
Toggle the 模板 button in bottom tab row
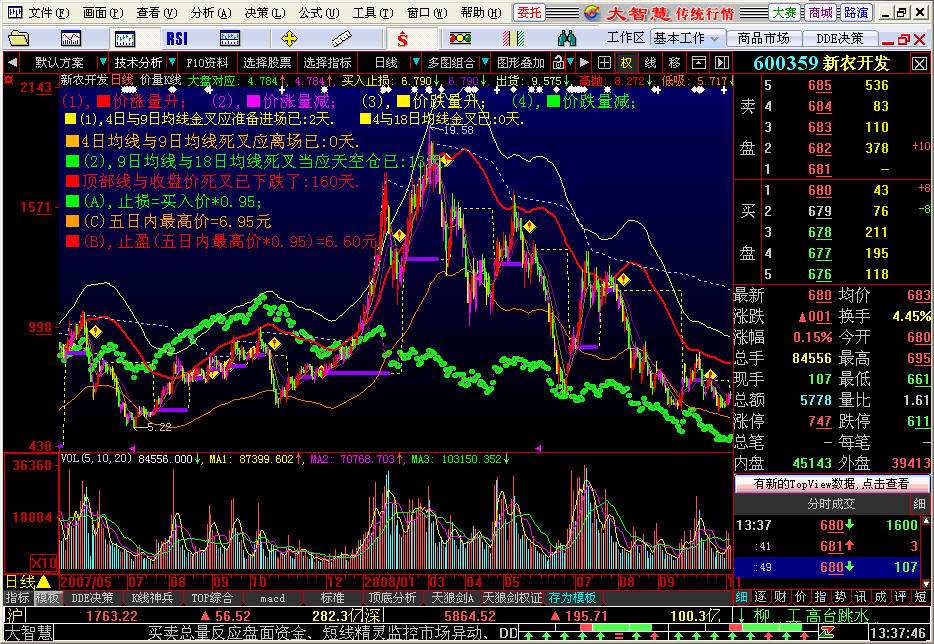click(x=47, y=598)
